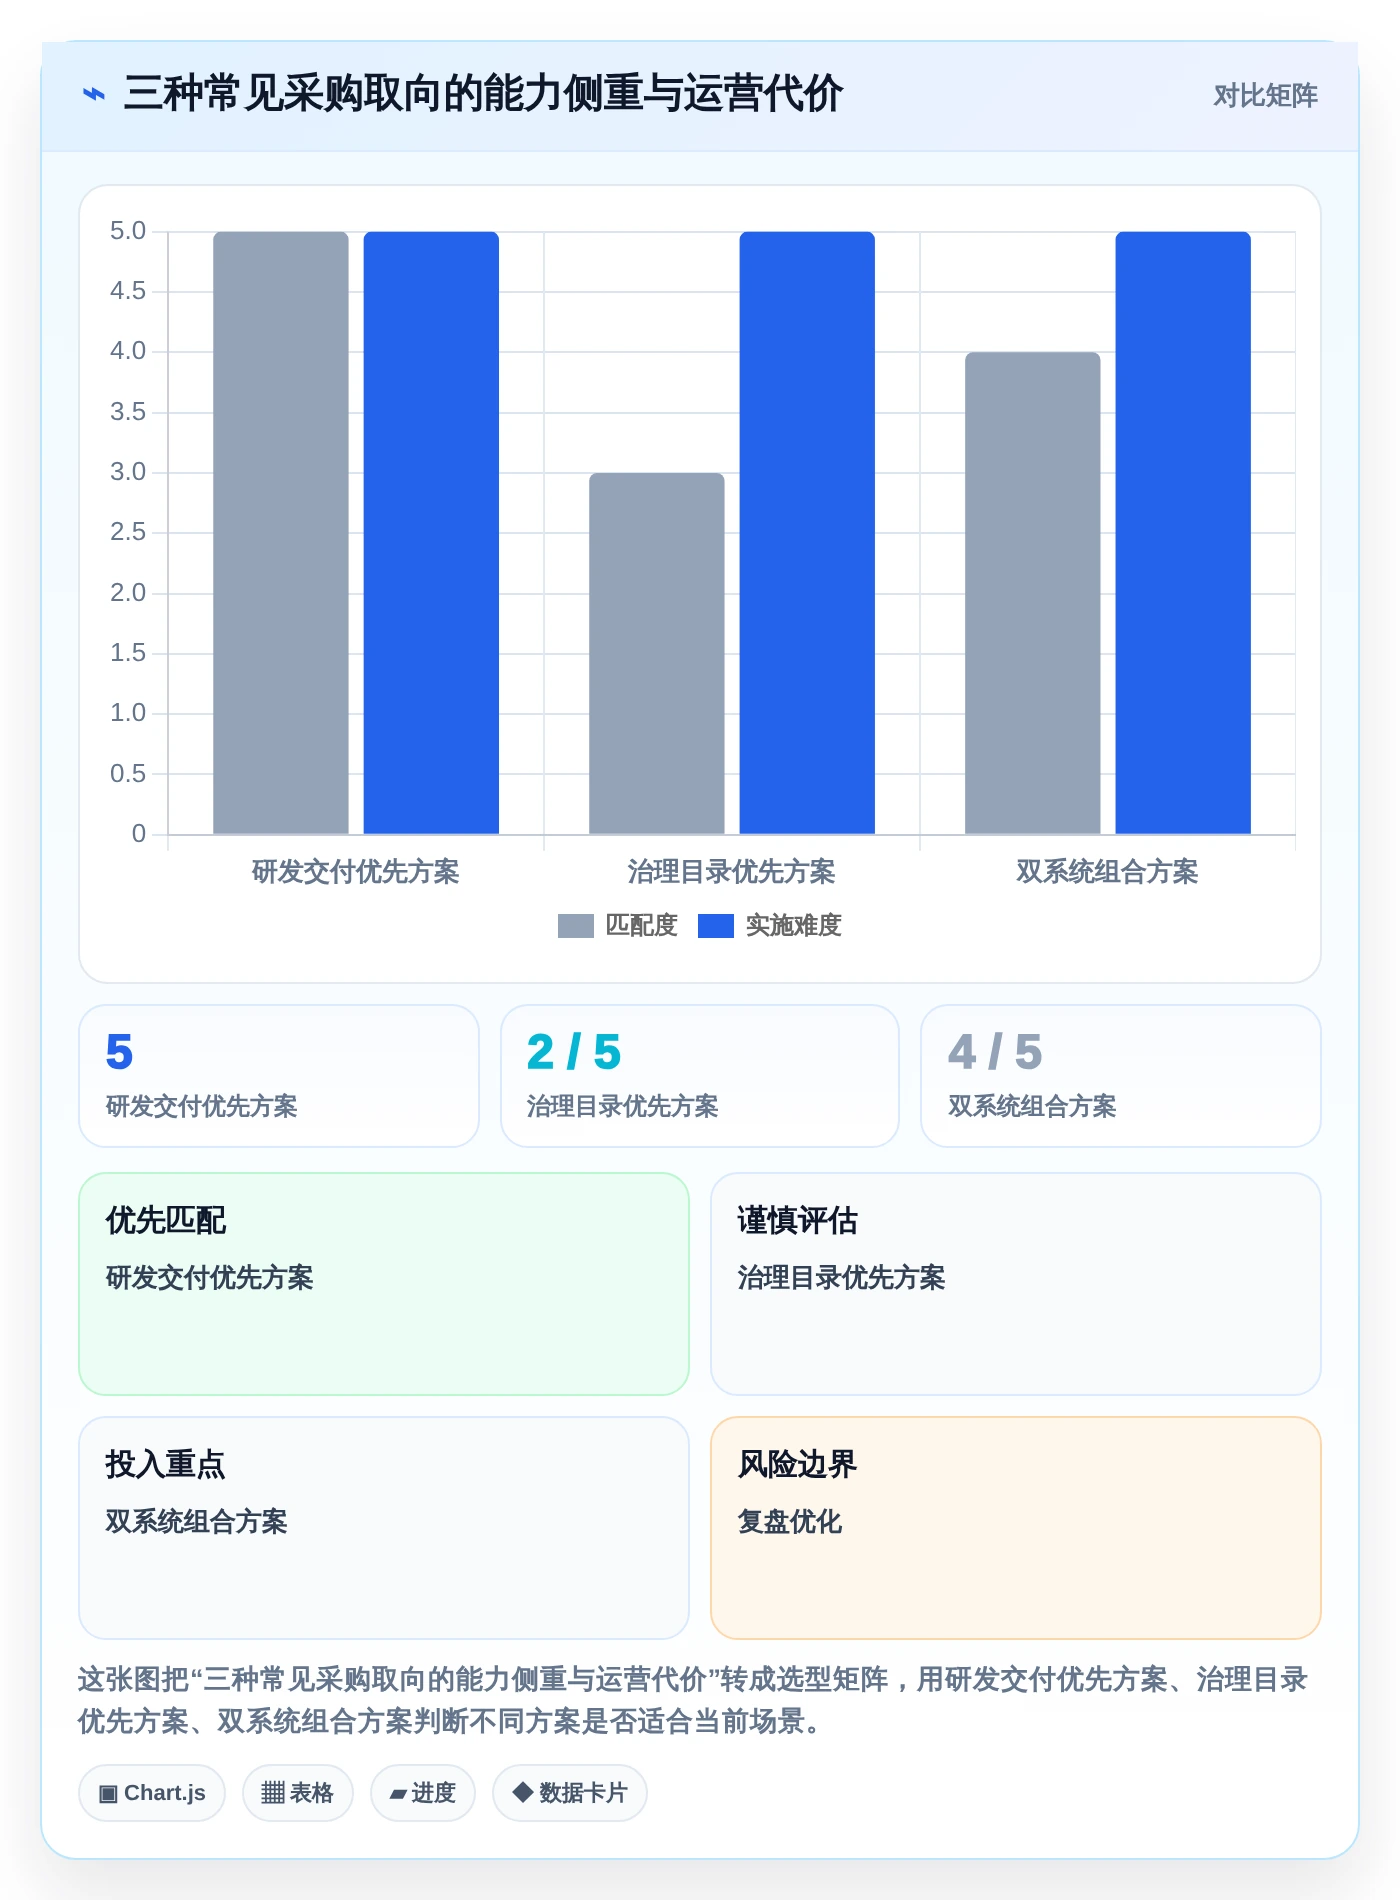This screenshot has height=1900, width=1400.
Task: Click the 匹配度 legend text
Action: tap(641, 926)
